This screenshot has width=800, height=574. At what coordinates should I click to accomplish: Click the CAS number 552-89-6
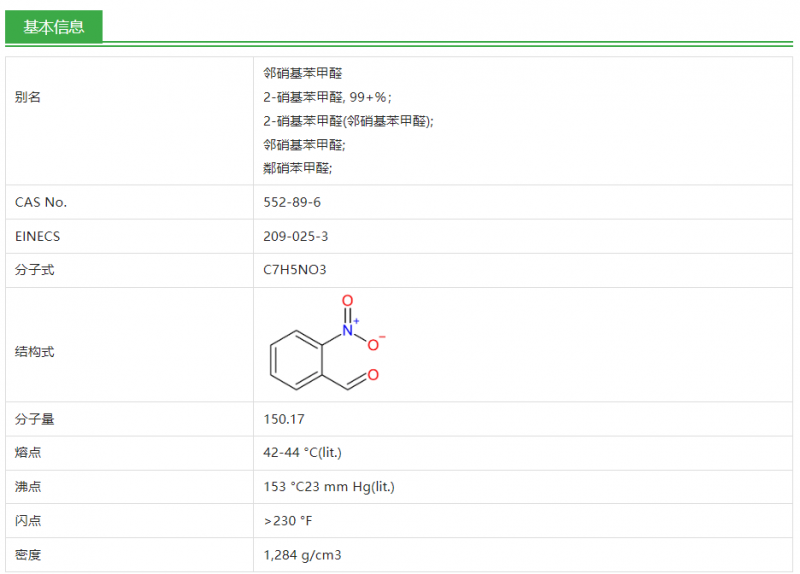point(292,202)
